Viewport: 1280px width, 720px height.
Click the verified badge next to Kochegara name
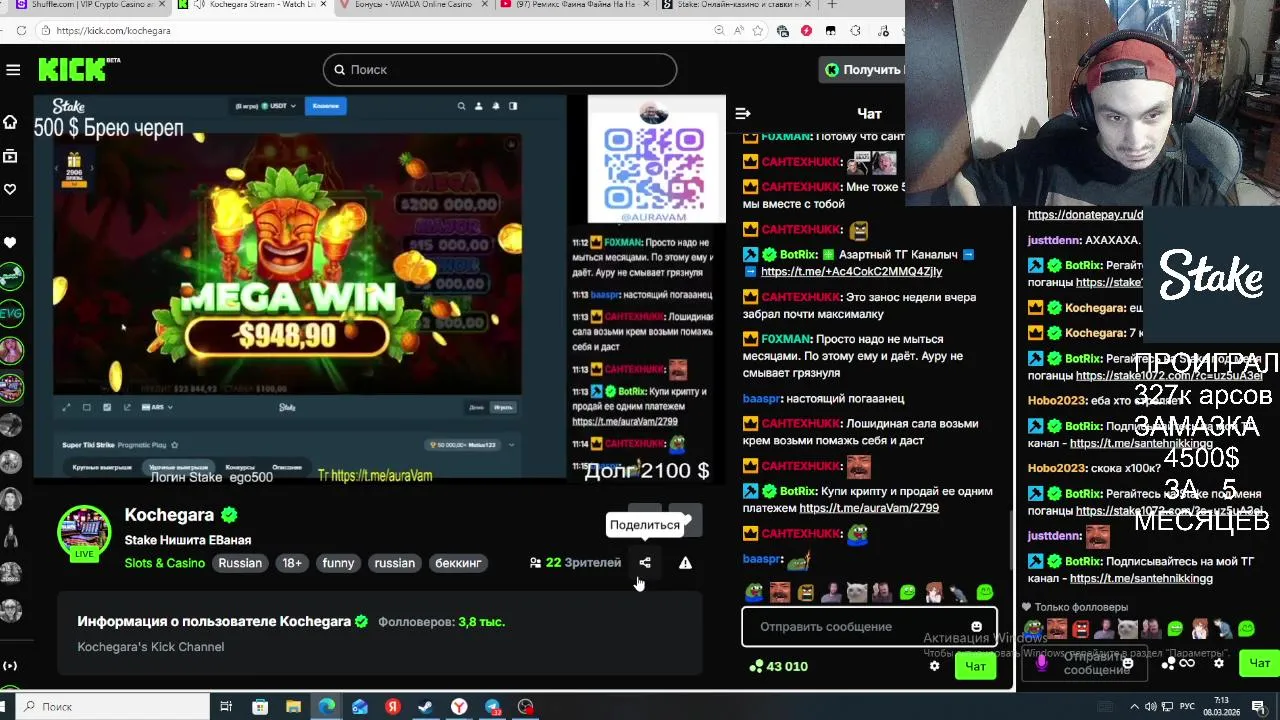229,515
